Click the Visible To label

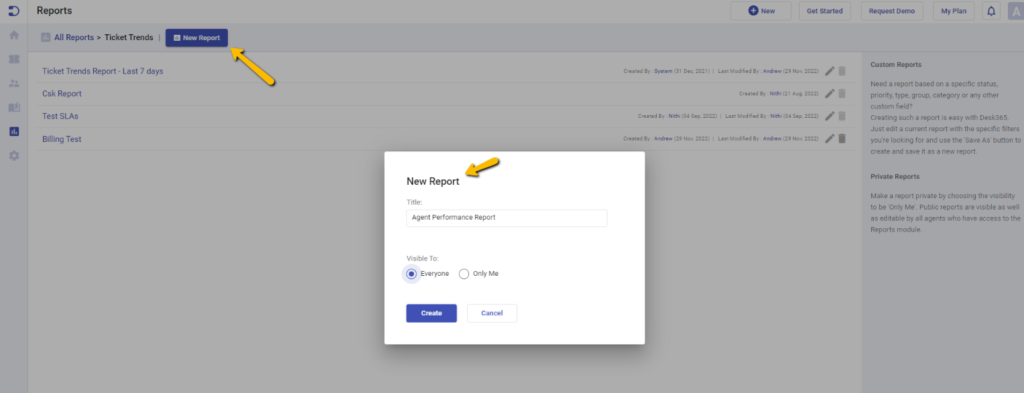pos(423,259)
